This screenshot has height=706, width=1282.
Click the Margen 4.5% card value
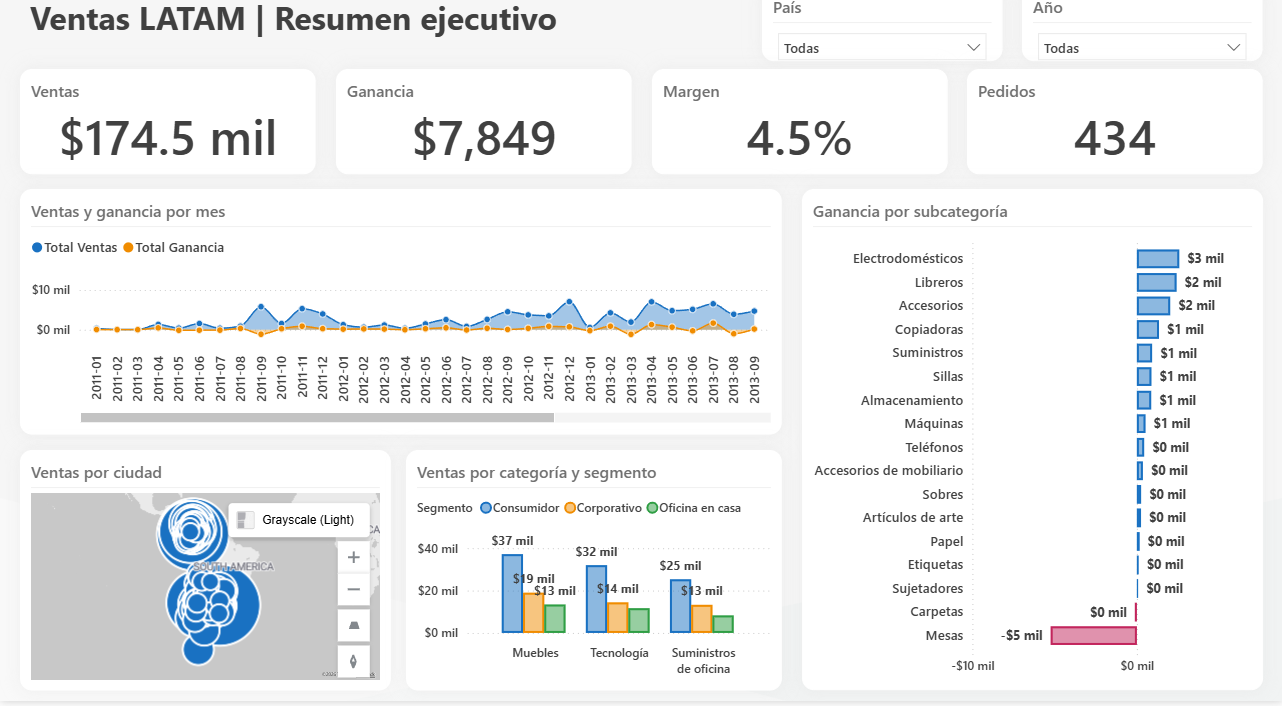coord(799,138)
